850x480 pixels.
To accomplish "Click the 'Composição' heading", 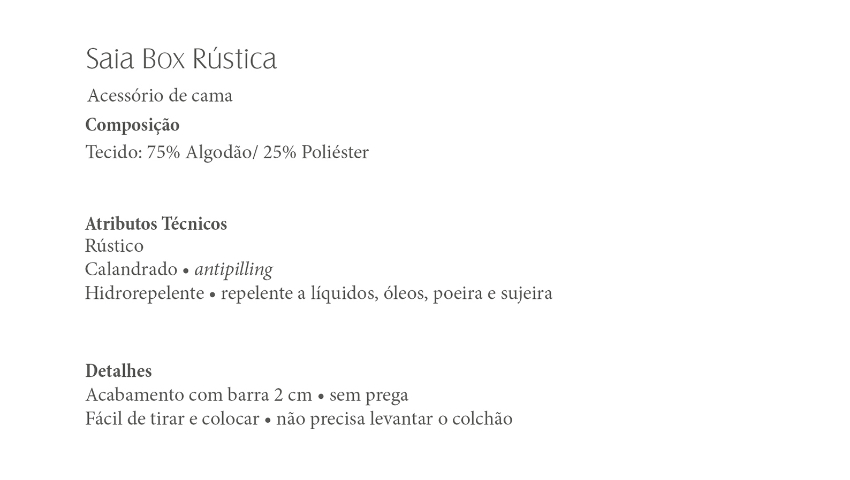I will 132,125.
